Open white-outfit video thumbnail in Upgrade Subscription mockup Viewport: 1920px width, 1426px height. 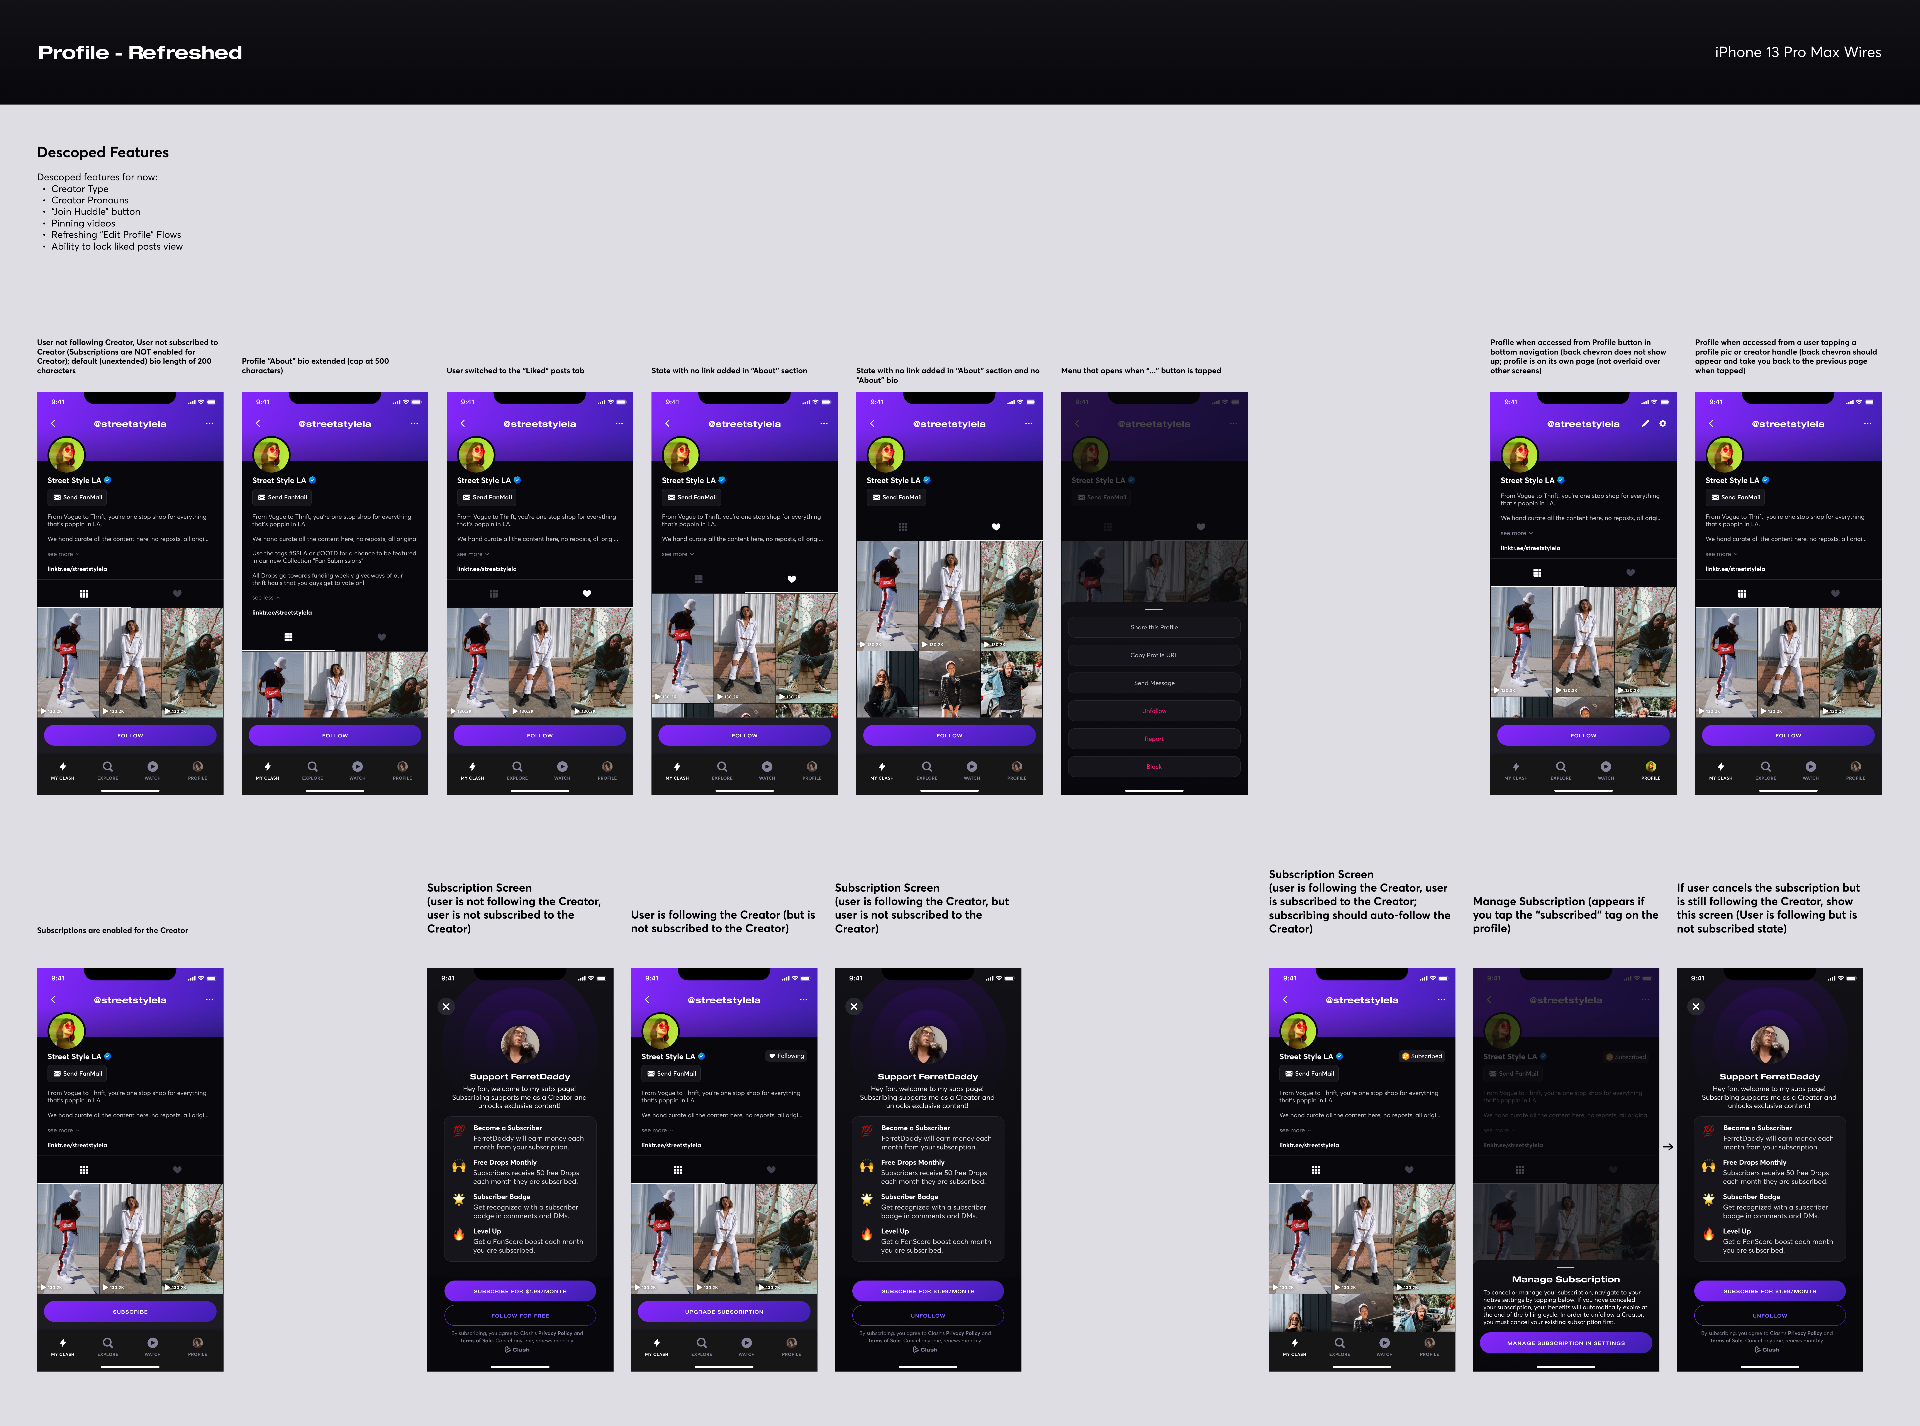coord(724,1239)
